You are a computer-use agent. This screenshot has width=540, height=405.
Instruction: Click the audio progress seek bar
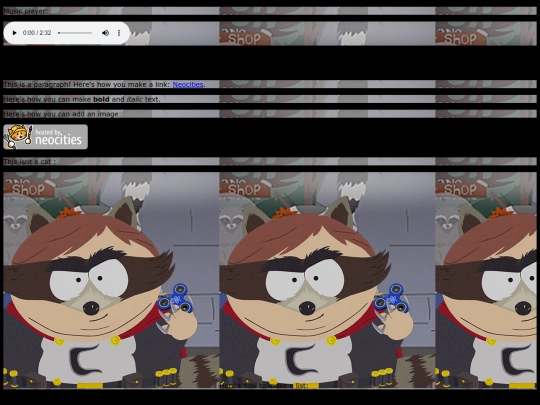point(75,33)
